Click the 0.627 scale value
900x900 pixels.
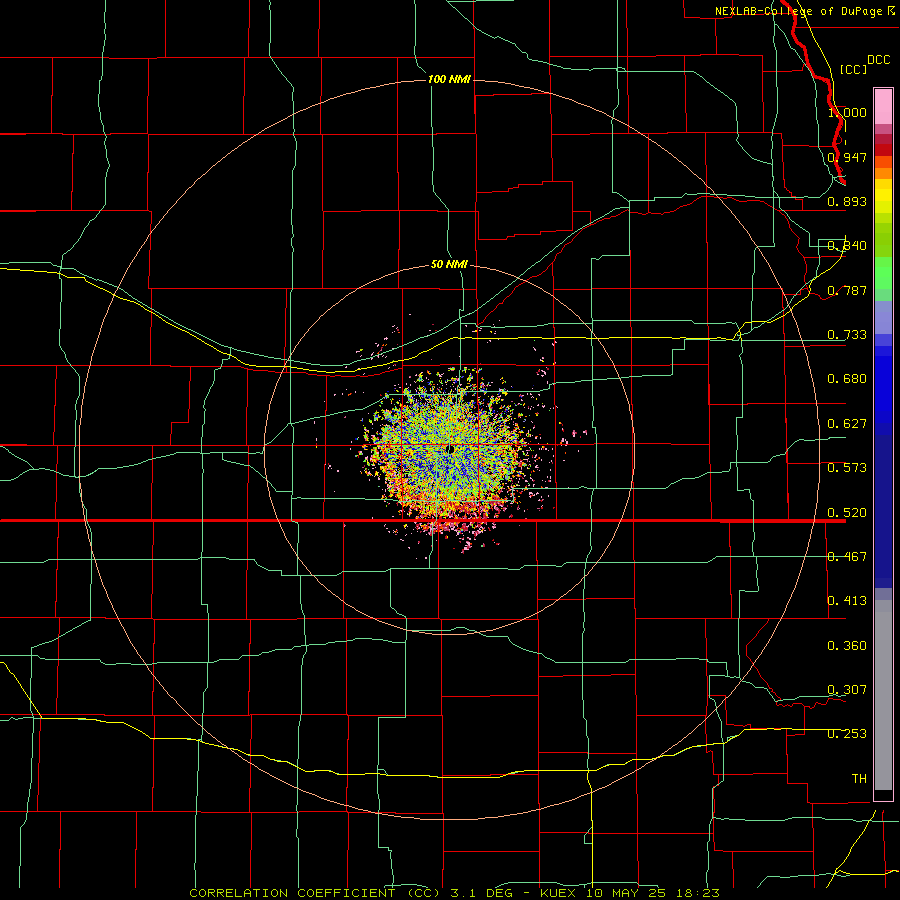coord(847,424)
